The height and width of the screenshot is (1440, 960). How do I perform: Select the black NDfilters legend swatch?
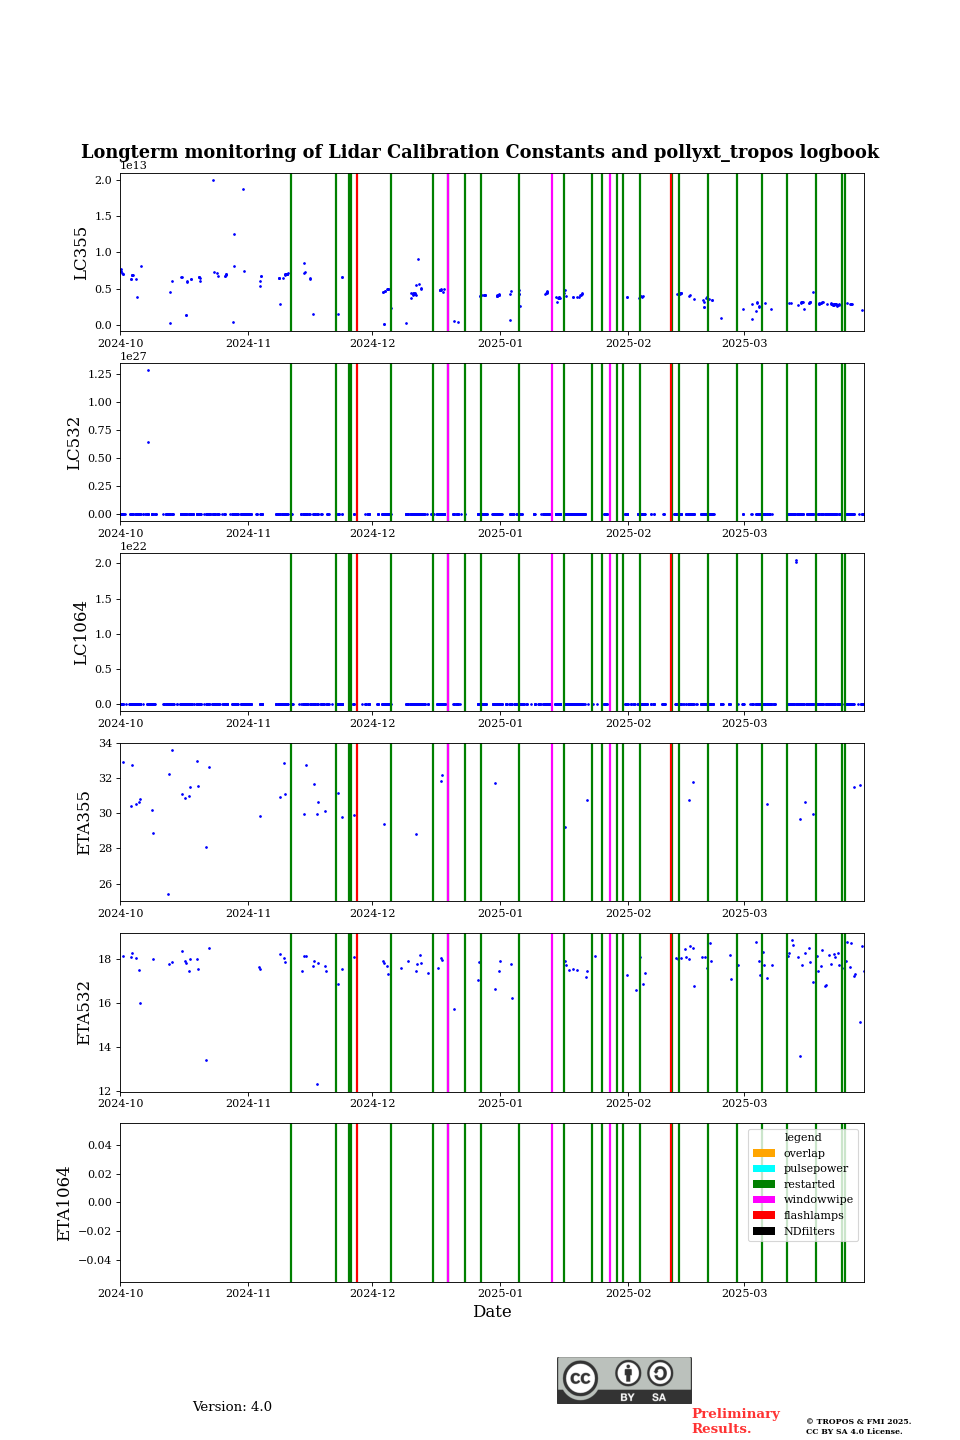(764, 1231)
